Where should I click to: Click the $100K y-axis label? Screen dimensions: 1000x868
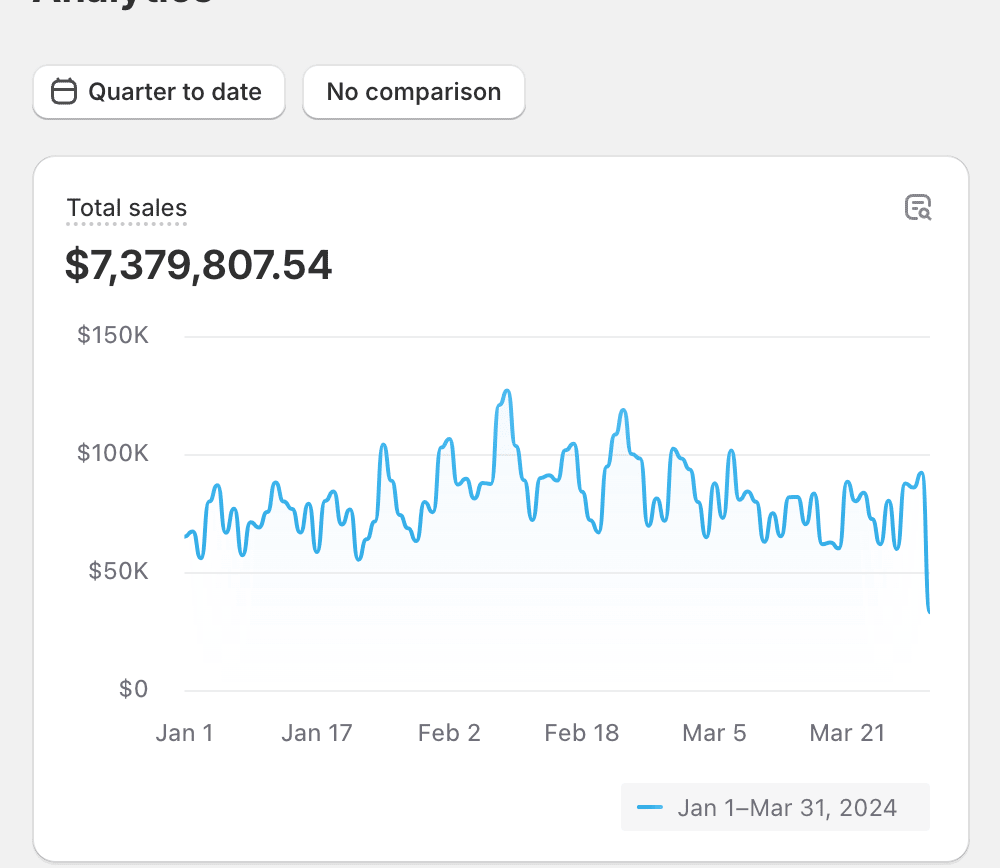click(x=113, y=453)
